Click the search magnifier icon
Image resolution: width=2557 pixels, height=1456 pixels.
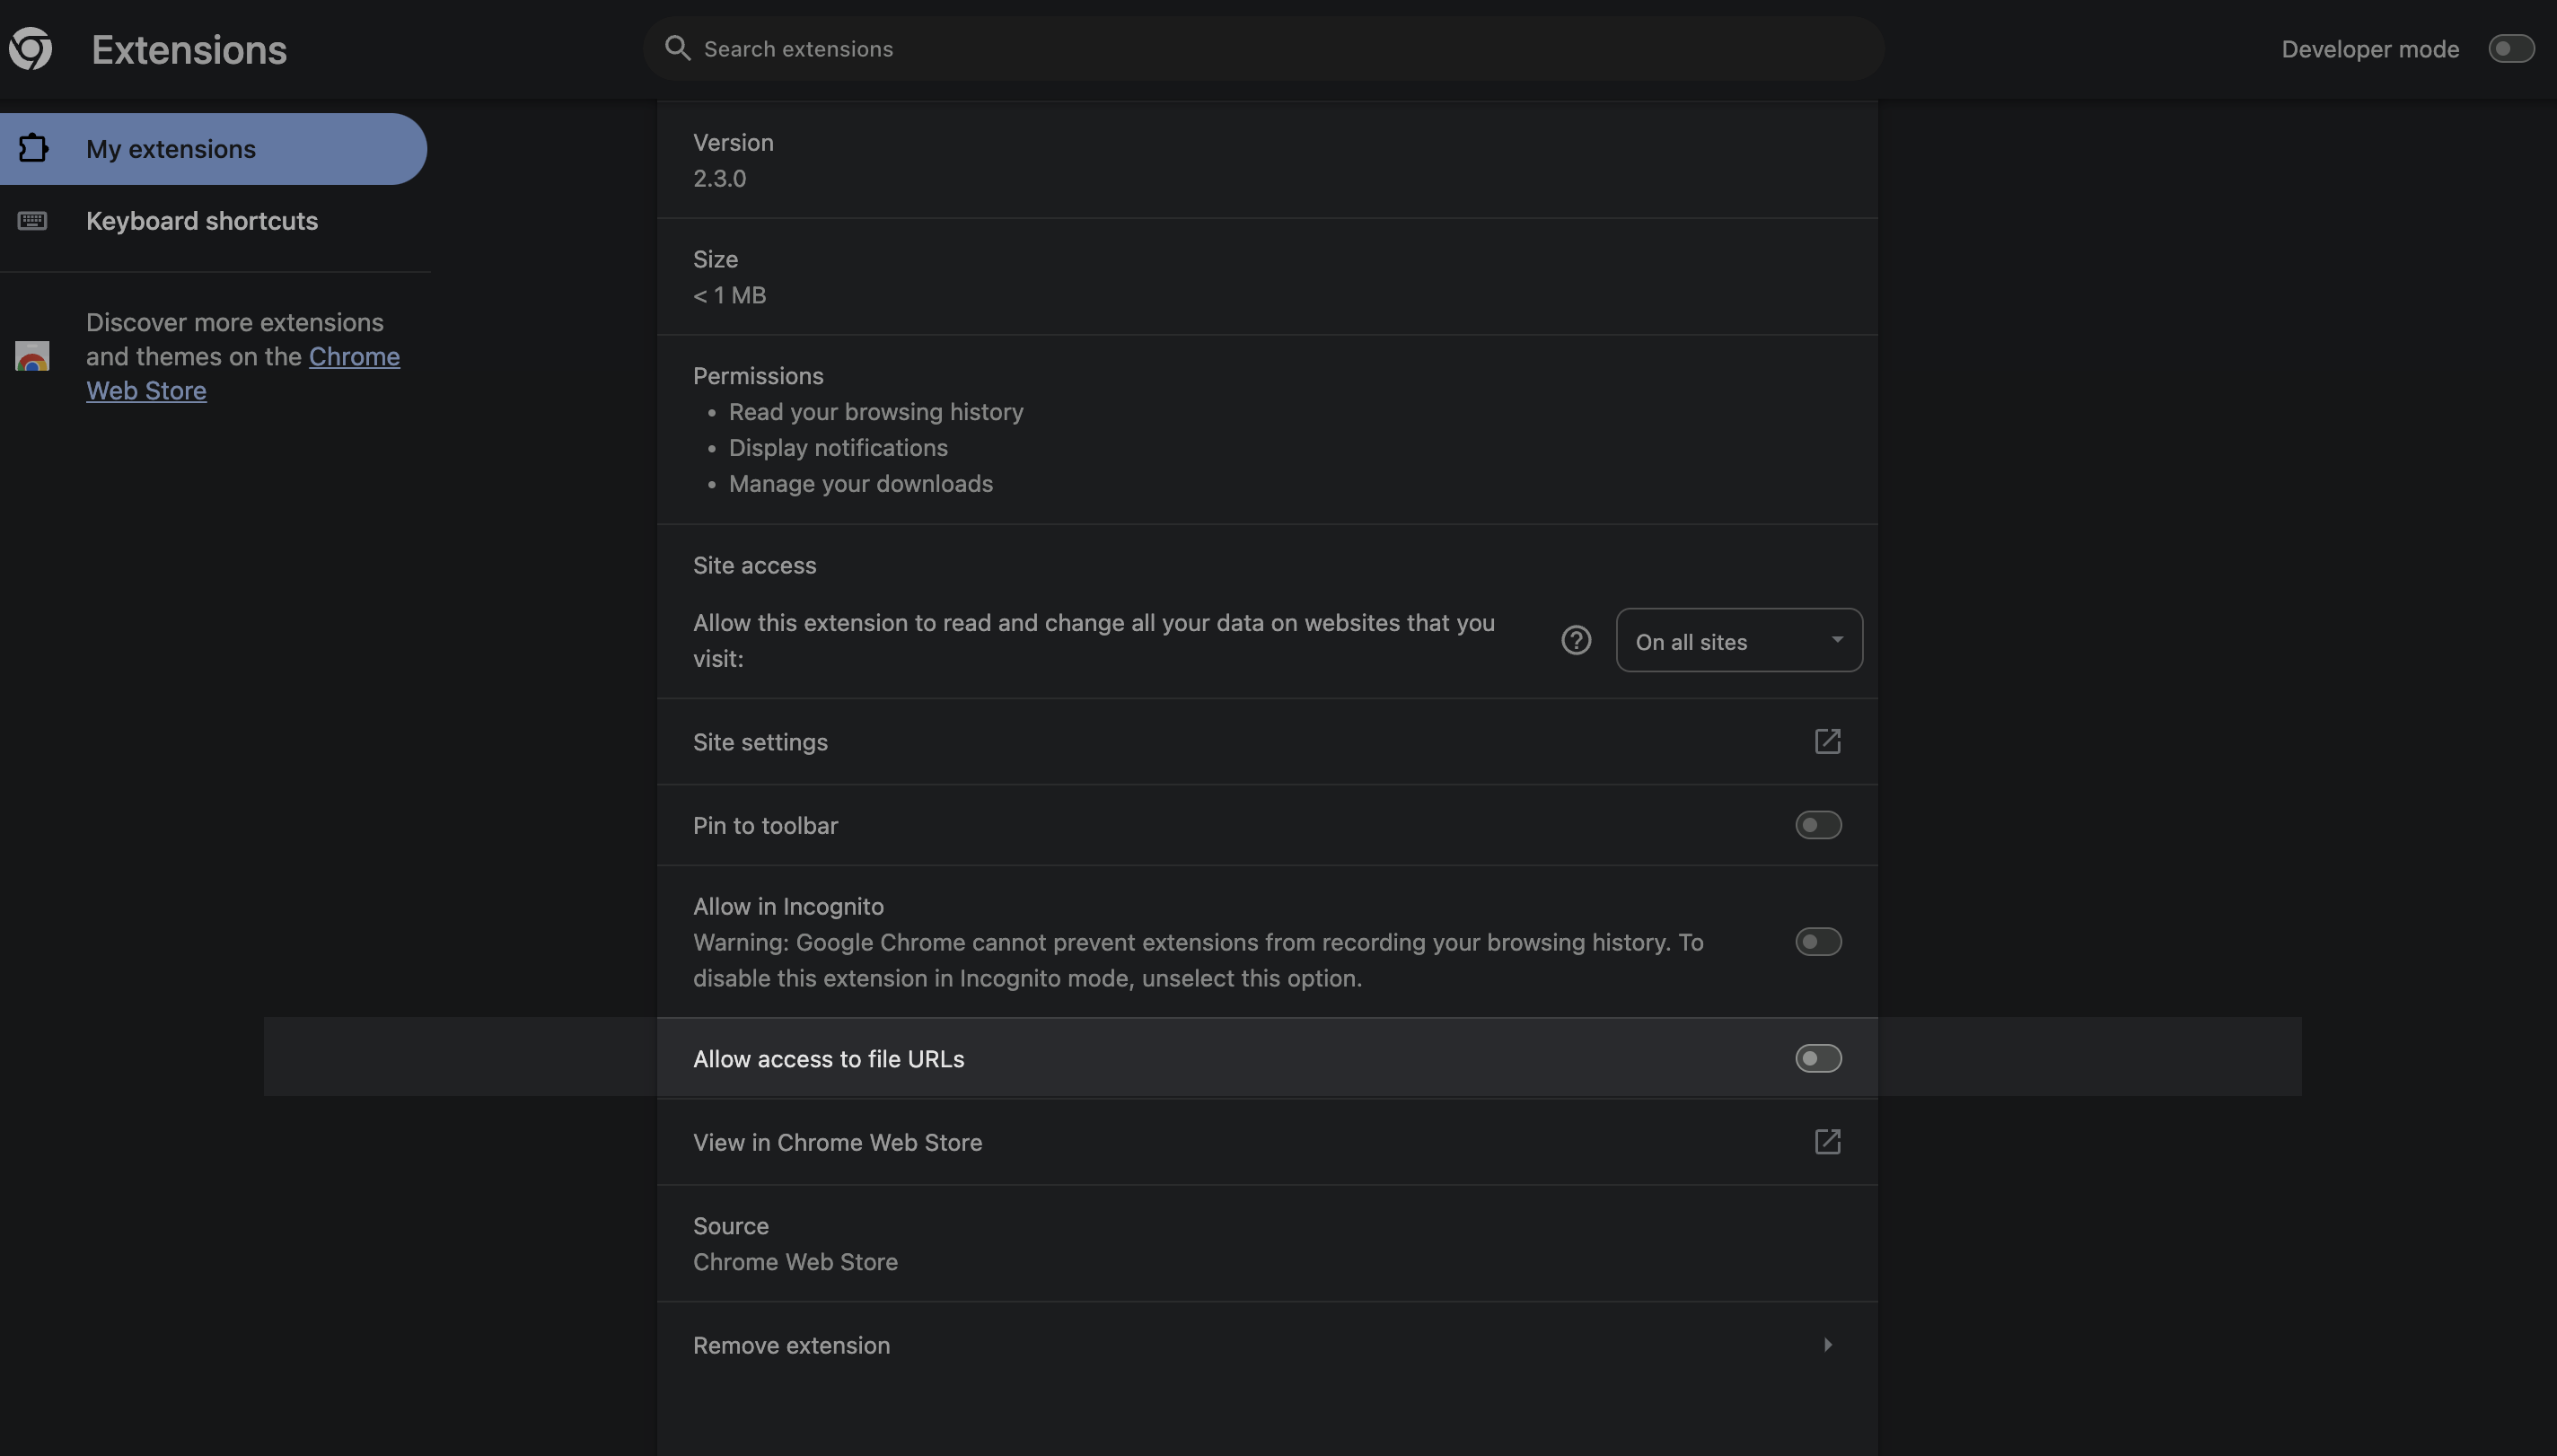pyautogui.click(x=677, y=48)
